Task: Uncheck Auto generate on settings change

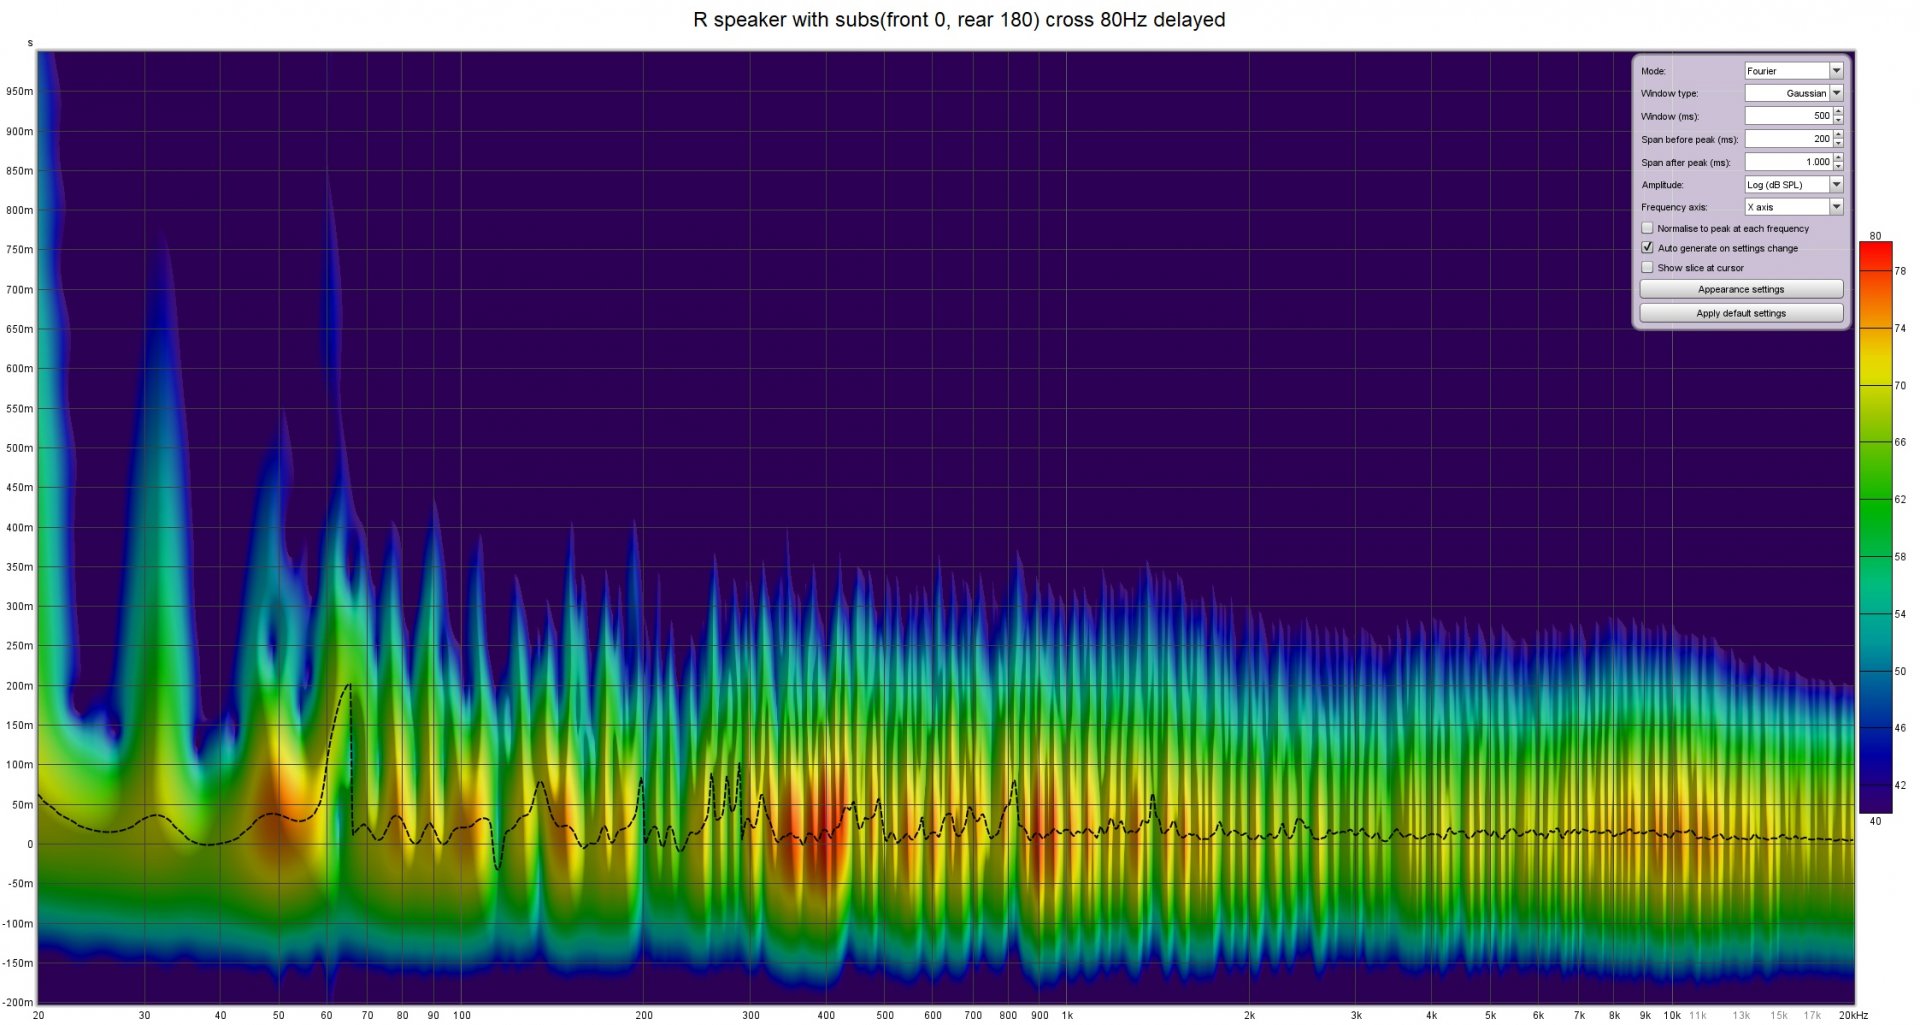Action: pyautogui.click(x=1647, y=248)
